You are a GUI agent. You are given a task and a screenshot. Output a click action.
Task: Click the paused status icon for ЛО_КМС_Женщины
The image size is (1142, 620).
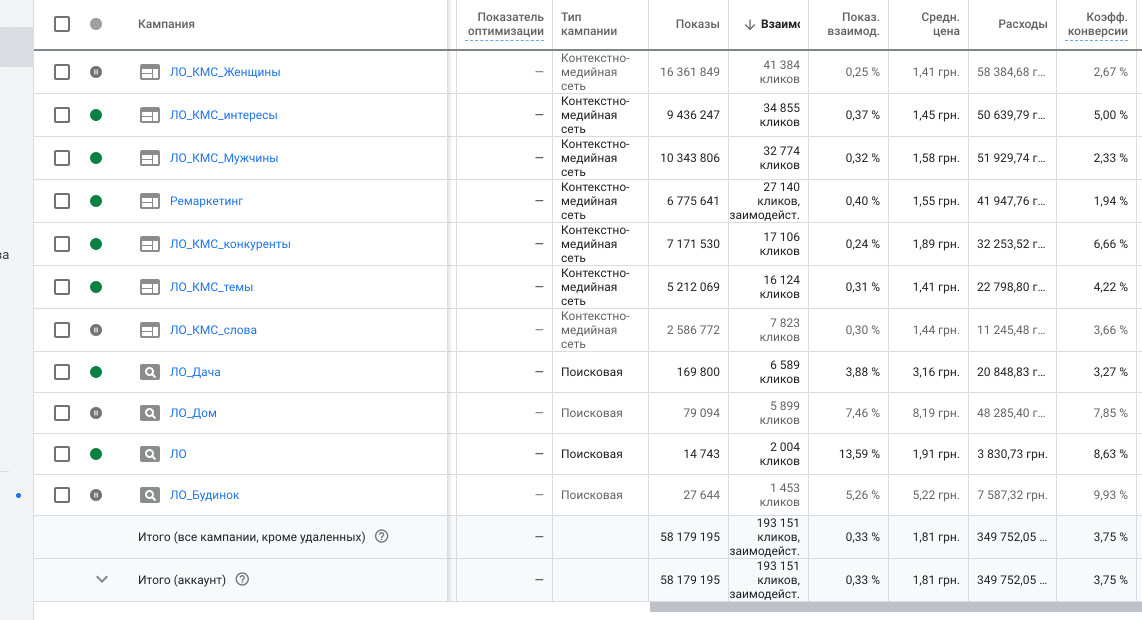[95, 72]
